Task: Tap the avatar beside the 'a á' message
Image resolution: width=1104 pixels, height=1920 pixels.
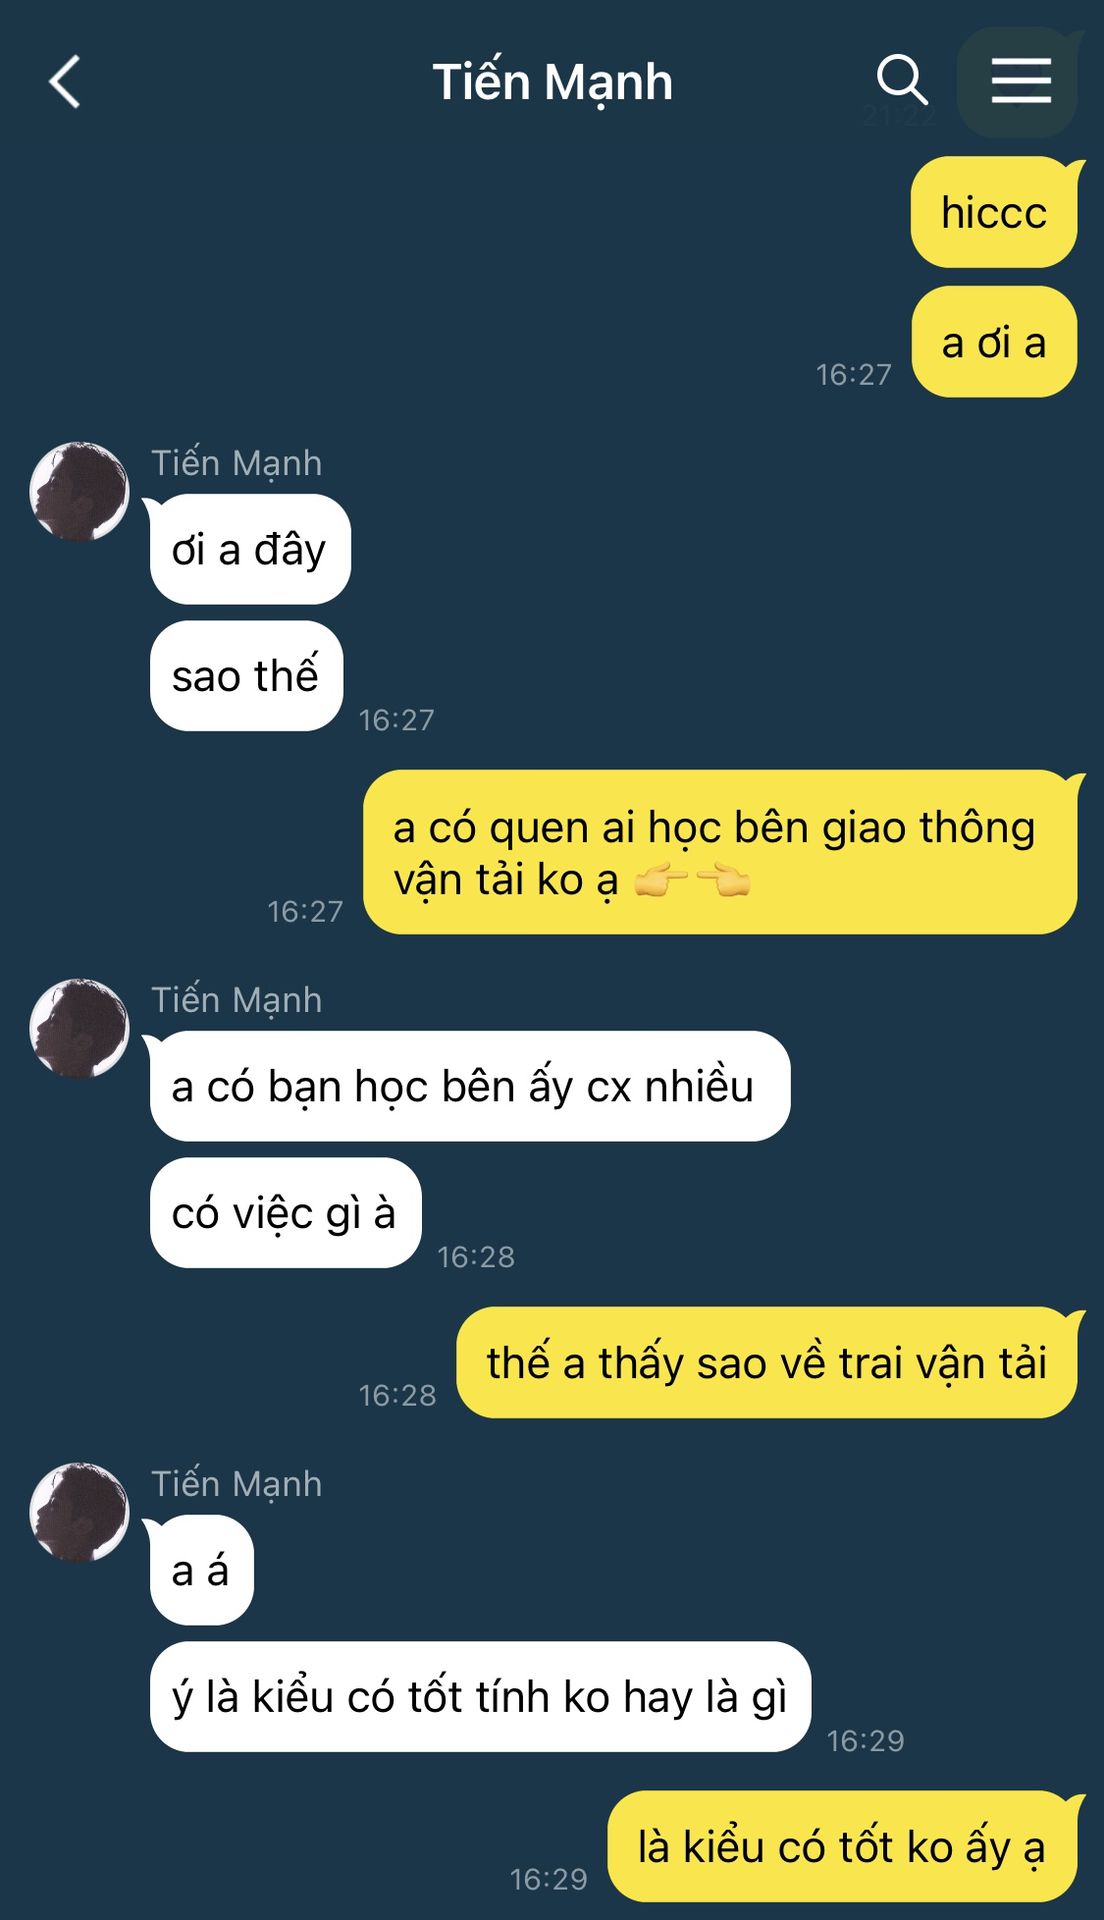Action: pos(80,1512)
